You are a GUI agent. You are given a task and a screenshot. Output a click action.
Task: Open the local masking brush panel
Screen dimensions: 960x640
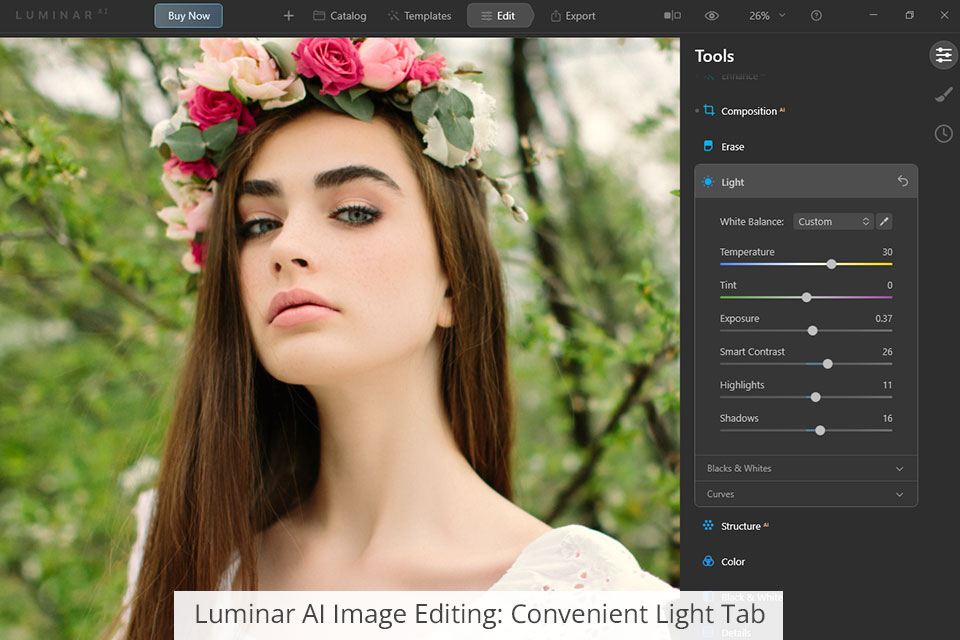click(943, 95)
